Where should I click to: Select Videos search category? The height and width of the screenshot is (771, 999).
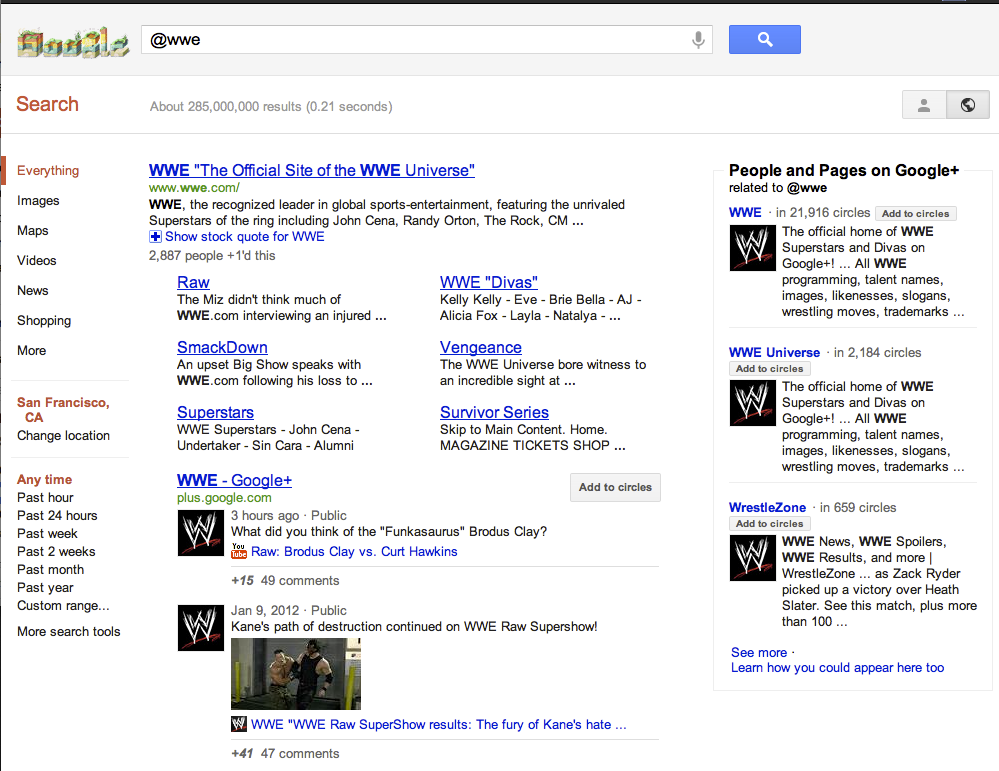(x=36, y=261)
